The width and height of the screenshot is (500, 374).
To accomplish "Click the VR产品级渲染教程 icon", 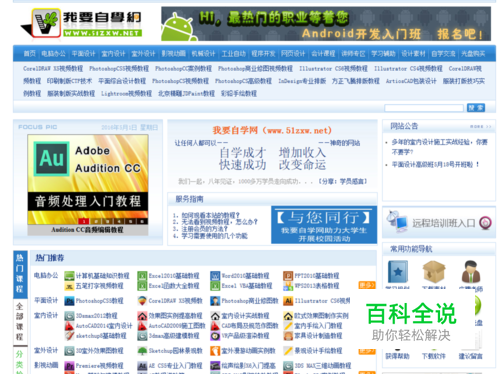I will pos(215,336).
